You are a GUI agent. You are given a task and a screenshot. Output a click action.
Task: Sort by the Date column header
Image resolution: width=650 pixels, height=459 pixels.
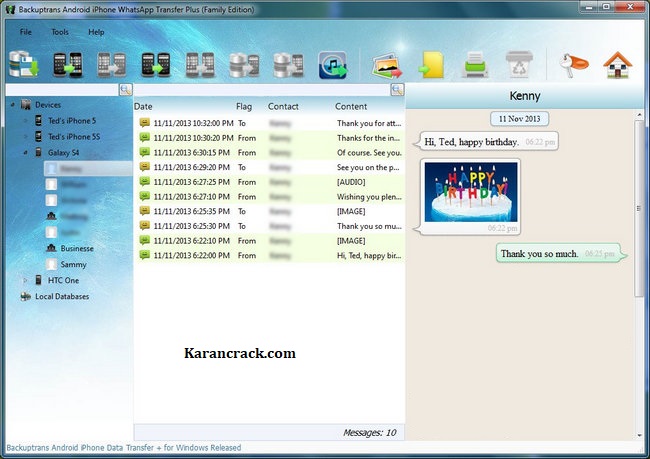(x=143, y=107)
